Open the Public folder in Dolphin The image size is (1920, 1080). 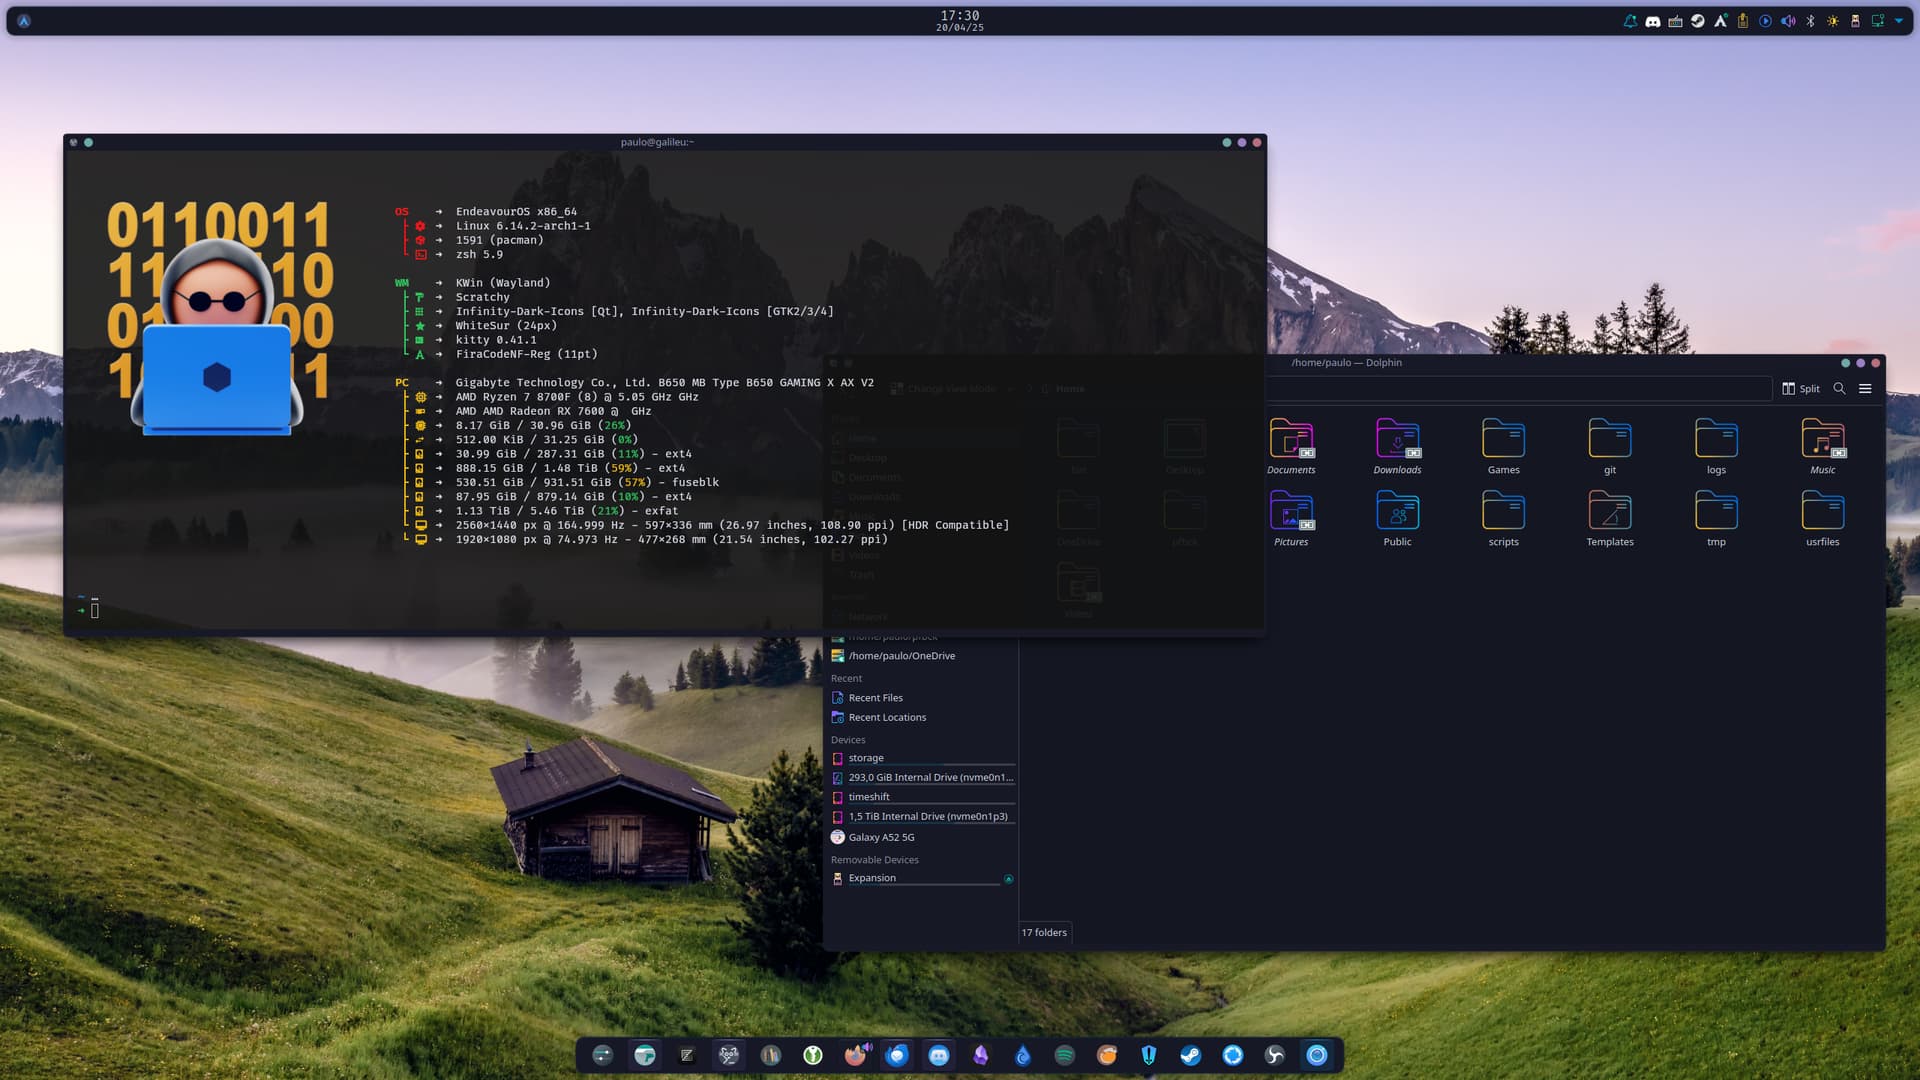click(1397, 518)
